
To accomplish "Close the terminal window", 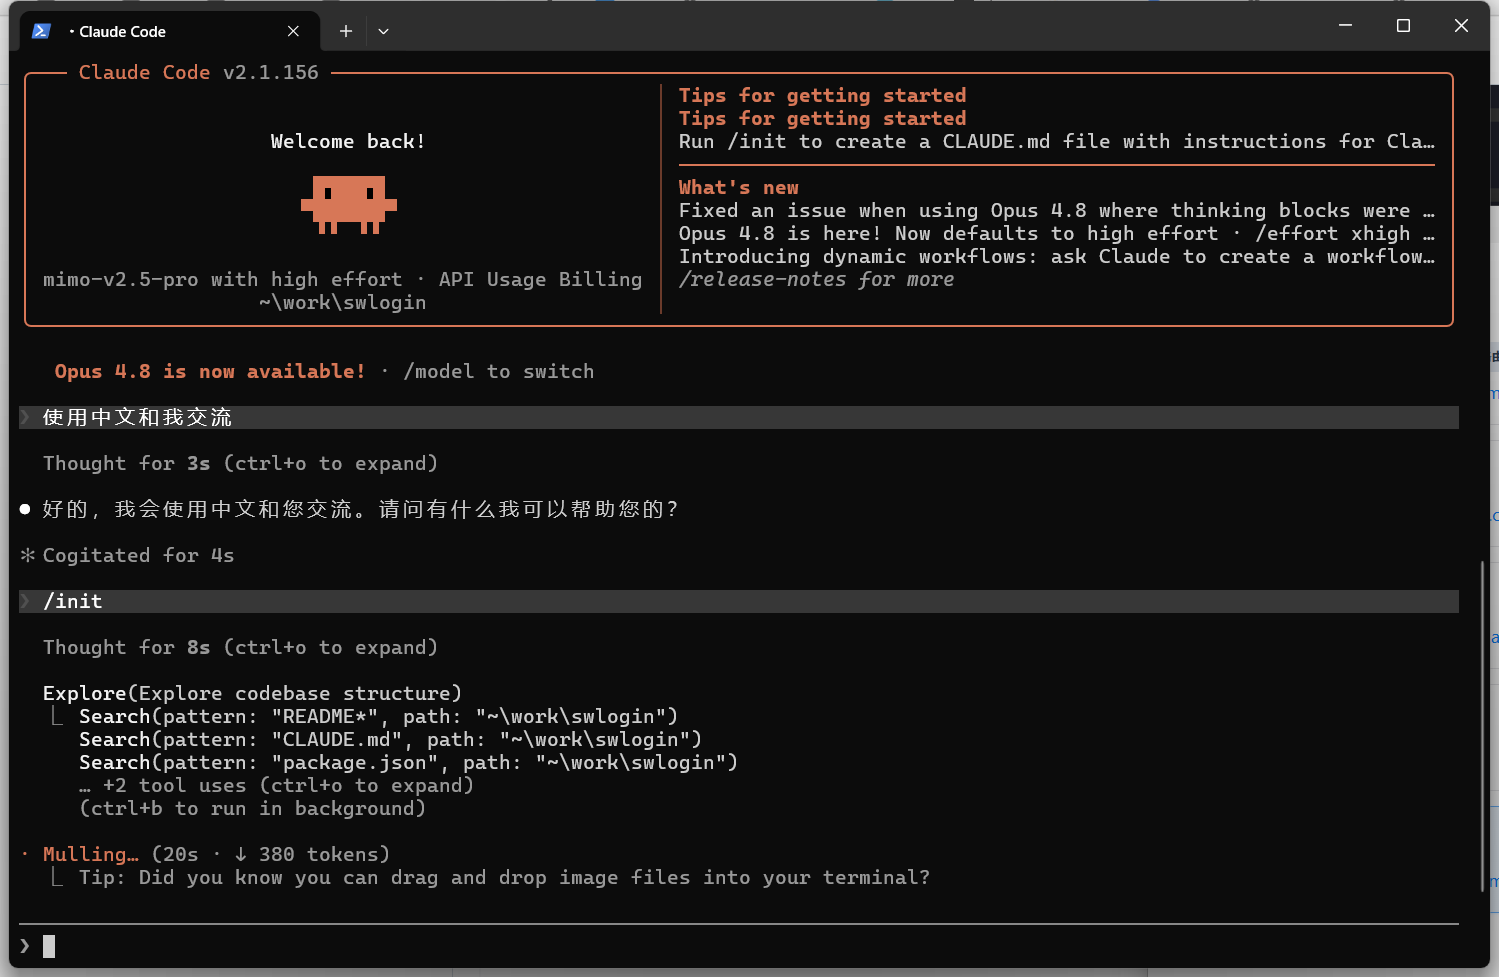I will 1461,26.
